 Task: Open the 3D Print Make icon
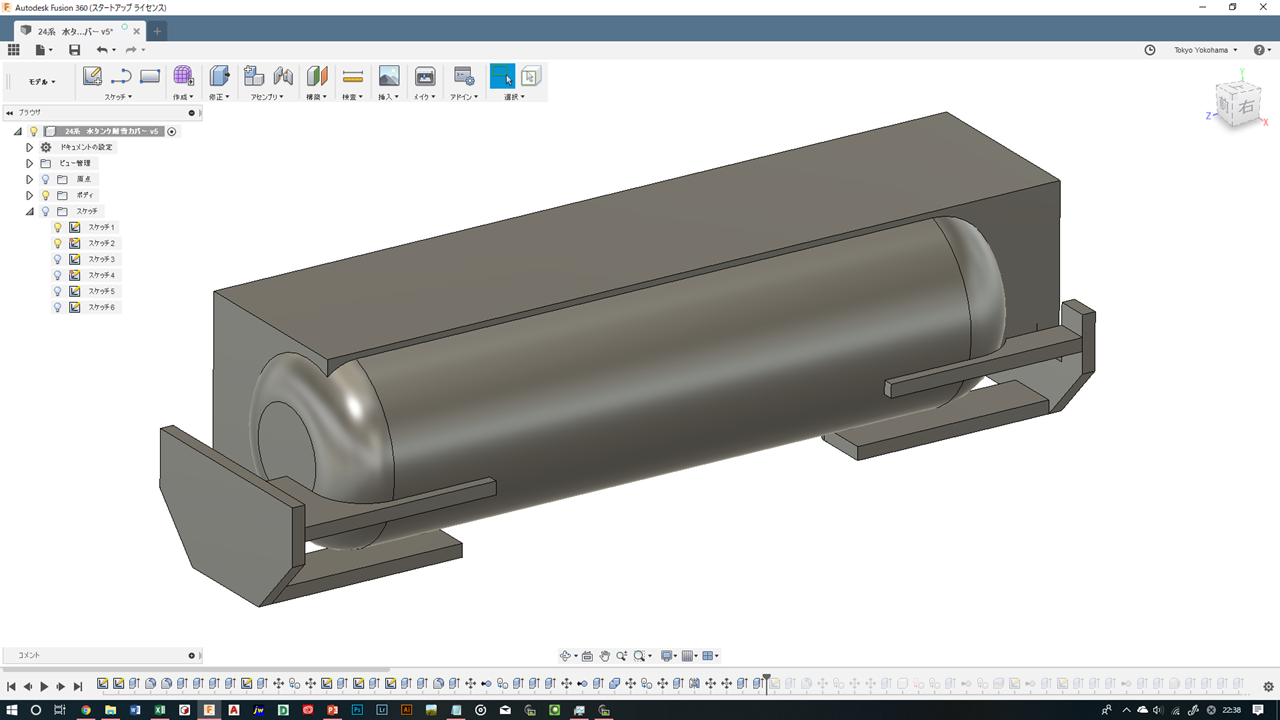pos(425,76)
